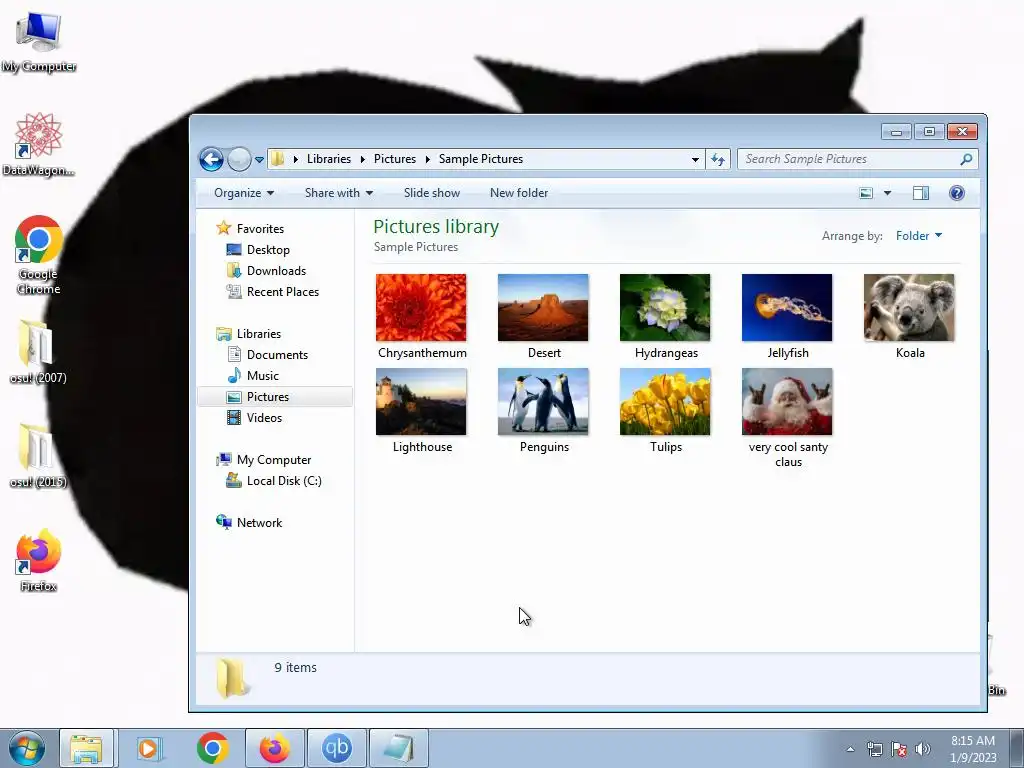Go back with the blue Back arrow
This screenshot has height=768, width=1024.
coord(212,159)
